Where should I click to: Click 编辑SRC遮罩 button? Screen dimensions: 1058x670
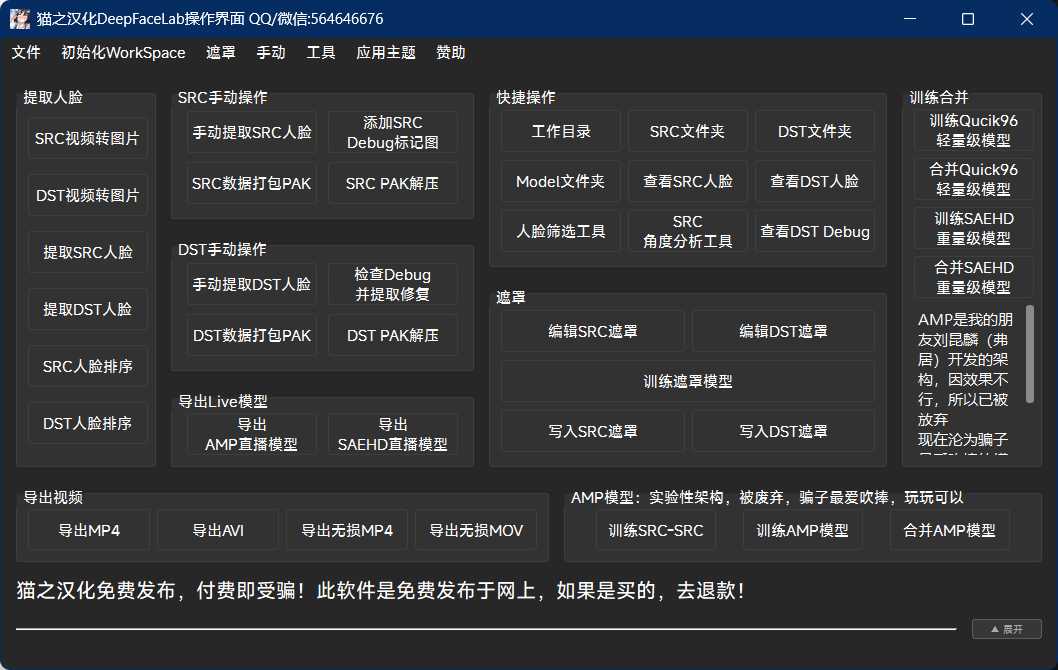(593, 331)
